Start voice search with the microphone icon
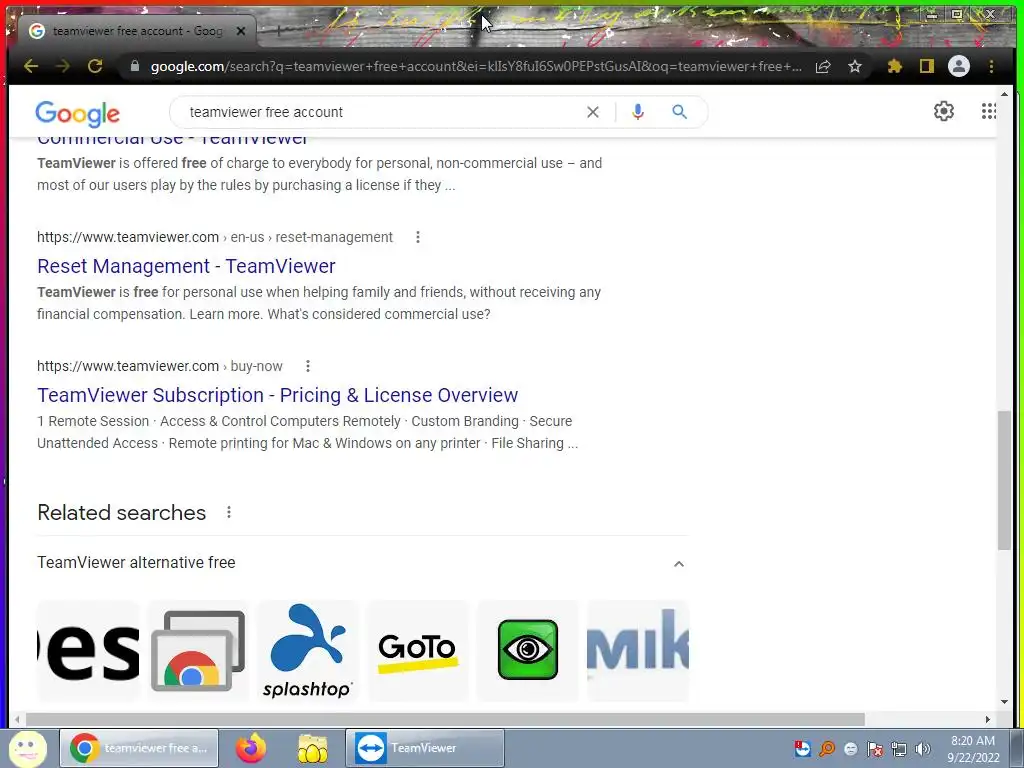 pyautogui.click(x=638, y=112)
